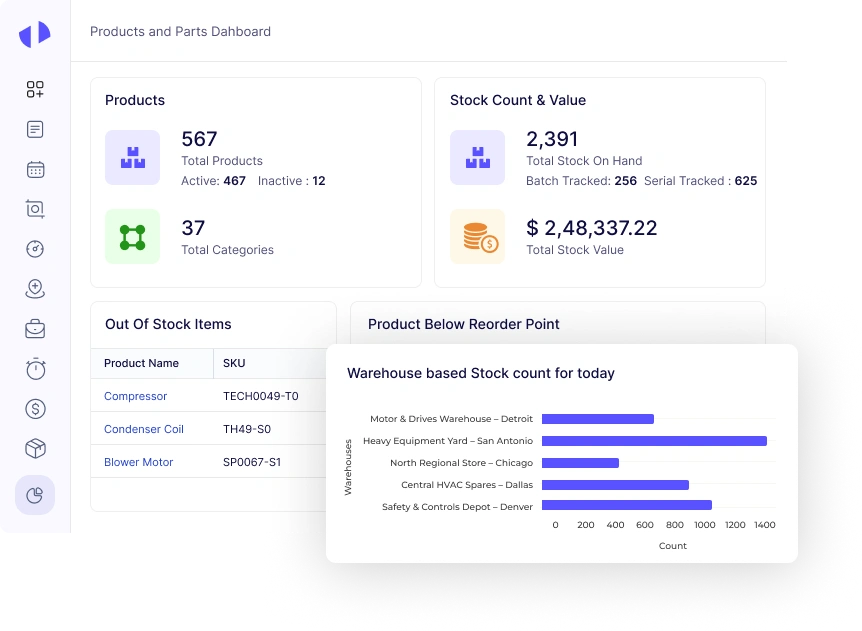862x631 pixels.
Task: Select the Product Below Reorder Point panel header
Action: (463, 324)
